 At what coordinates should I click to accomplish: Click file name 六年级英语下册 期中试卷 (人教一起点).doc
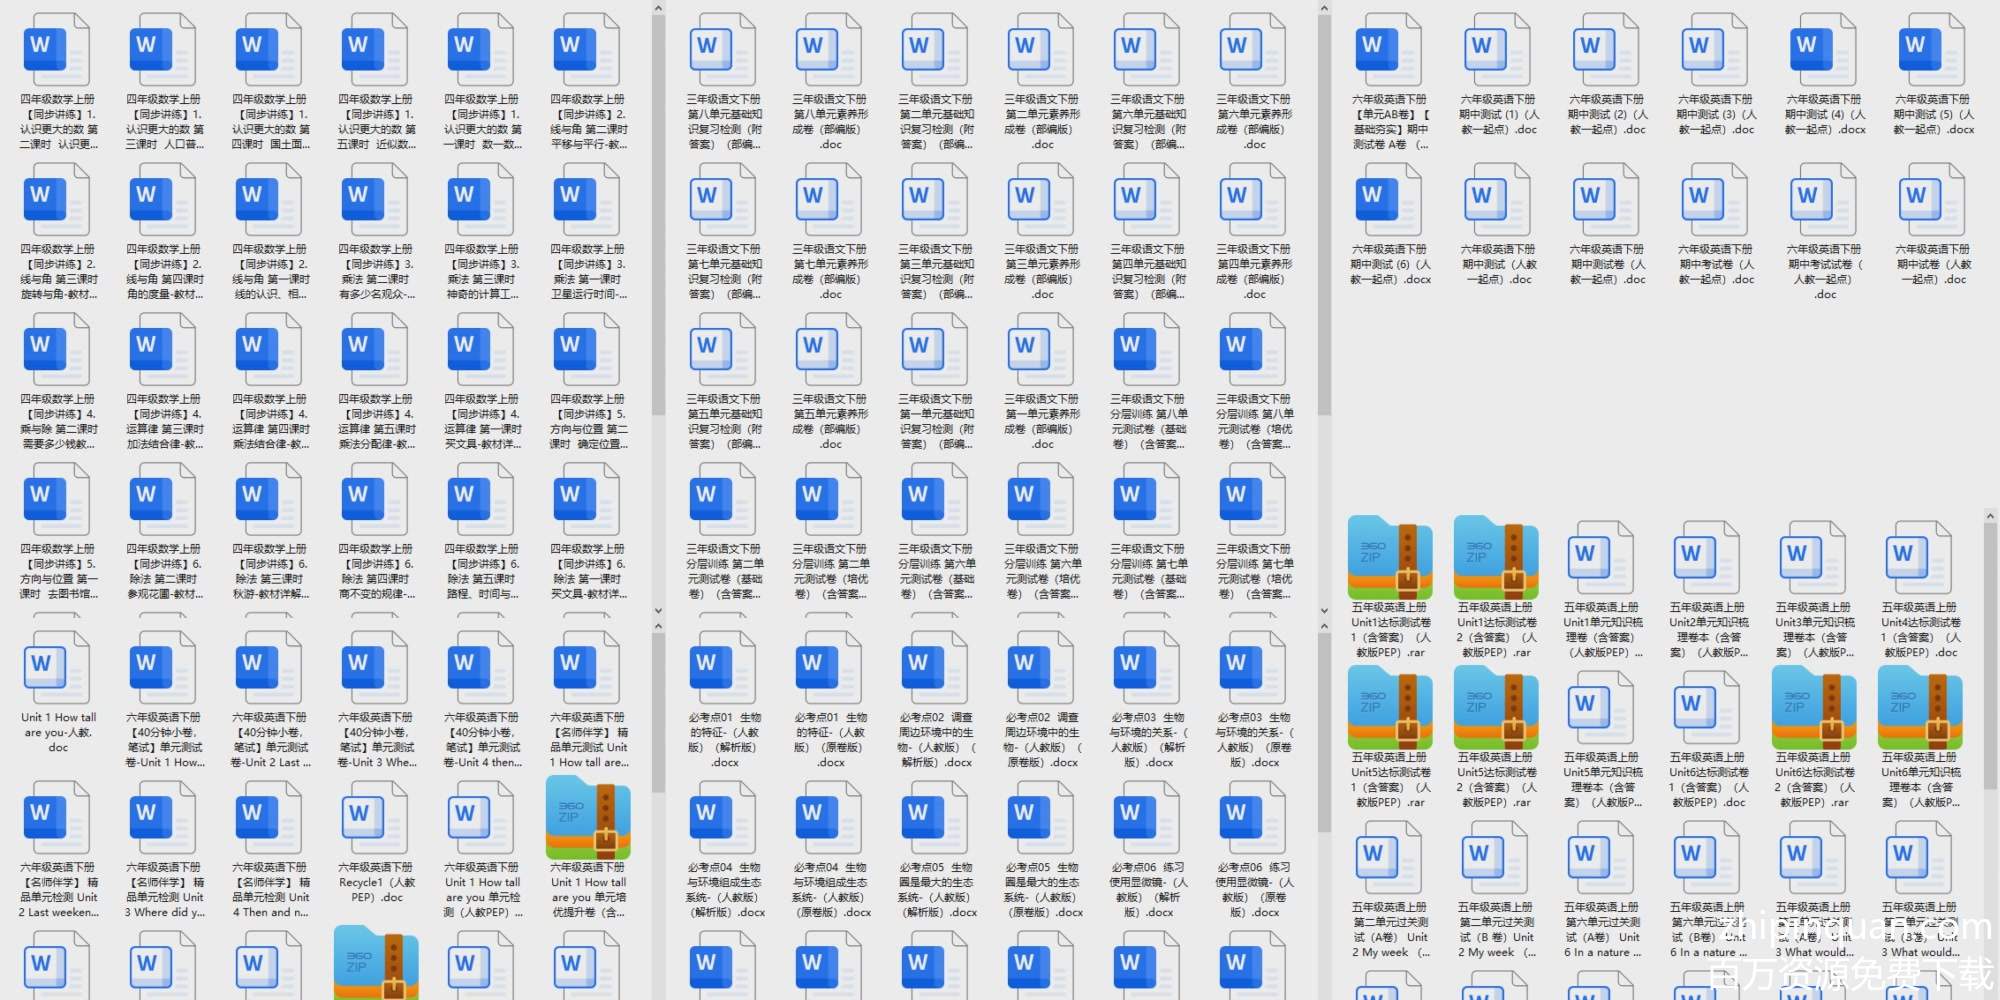coord(1933,264)
